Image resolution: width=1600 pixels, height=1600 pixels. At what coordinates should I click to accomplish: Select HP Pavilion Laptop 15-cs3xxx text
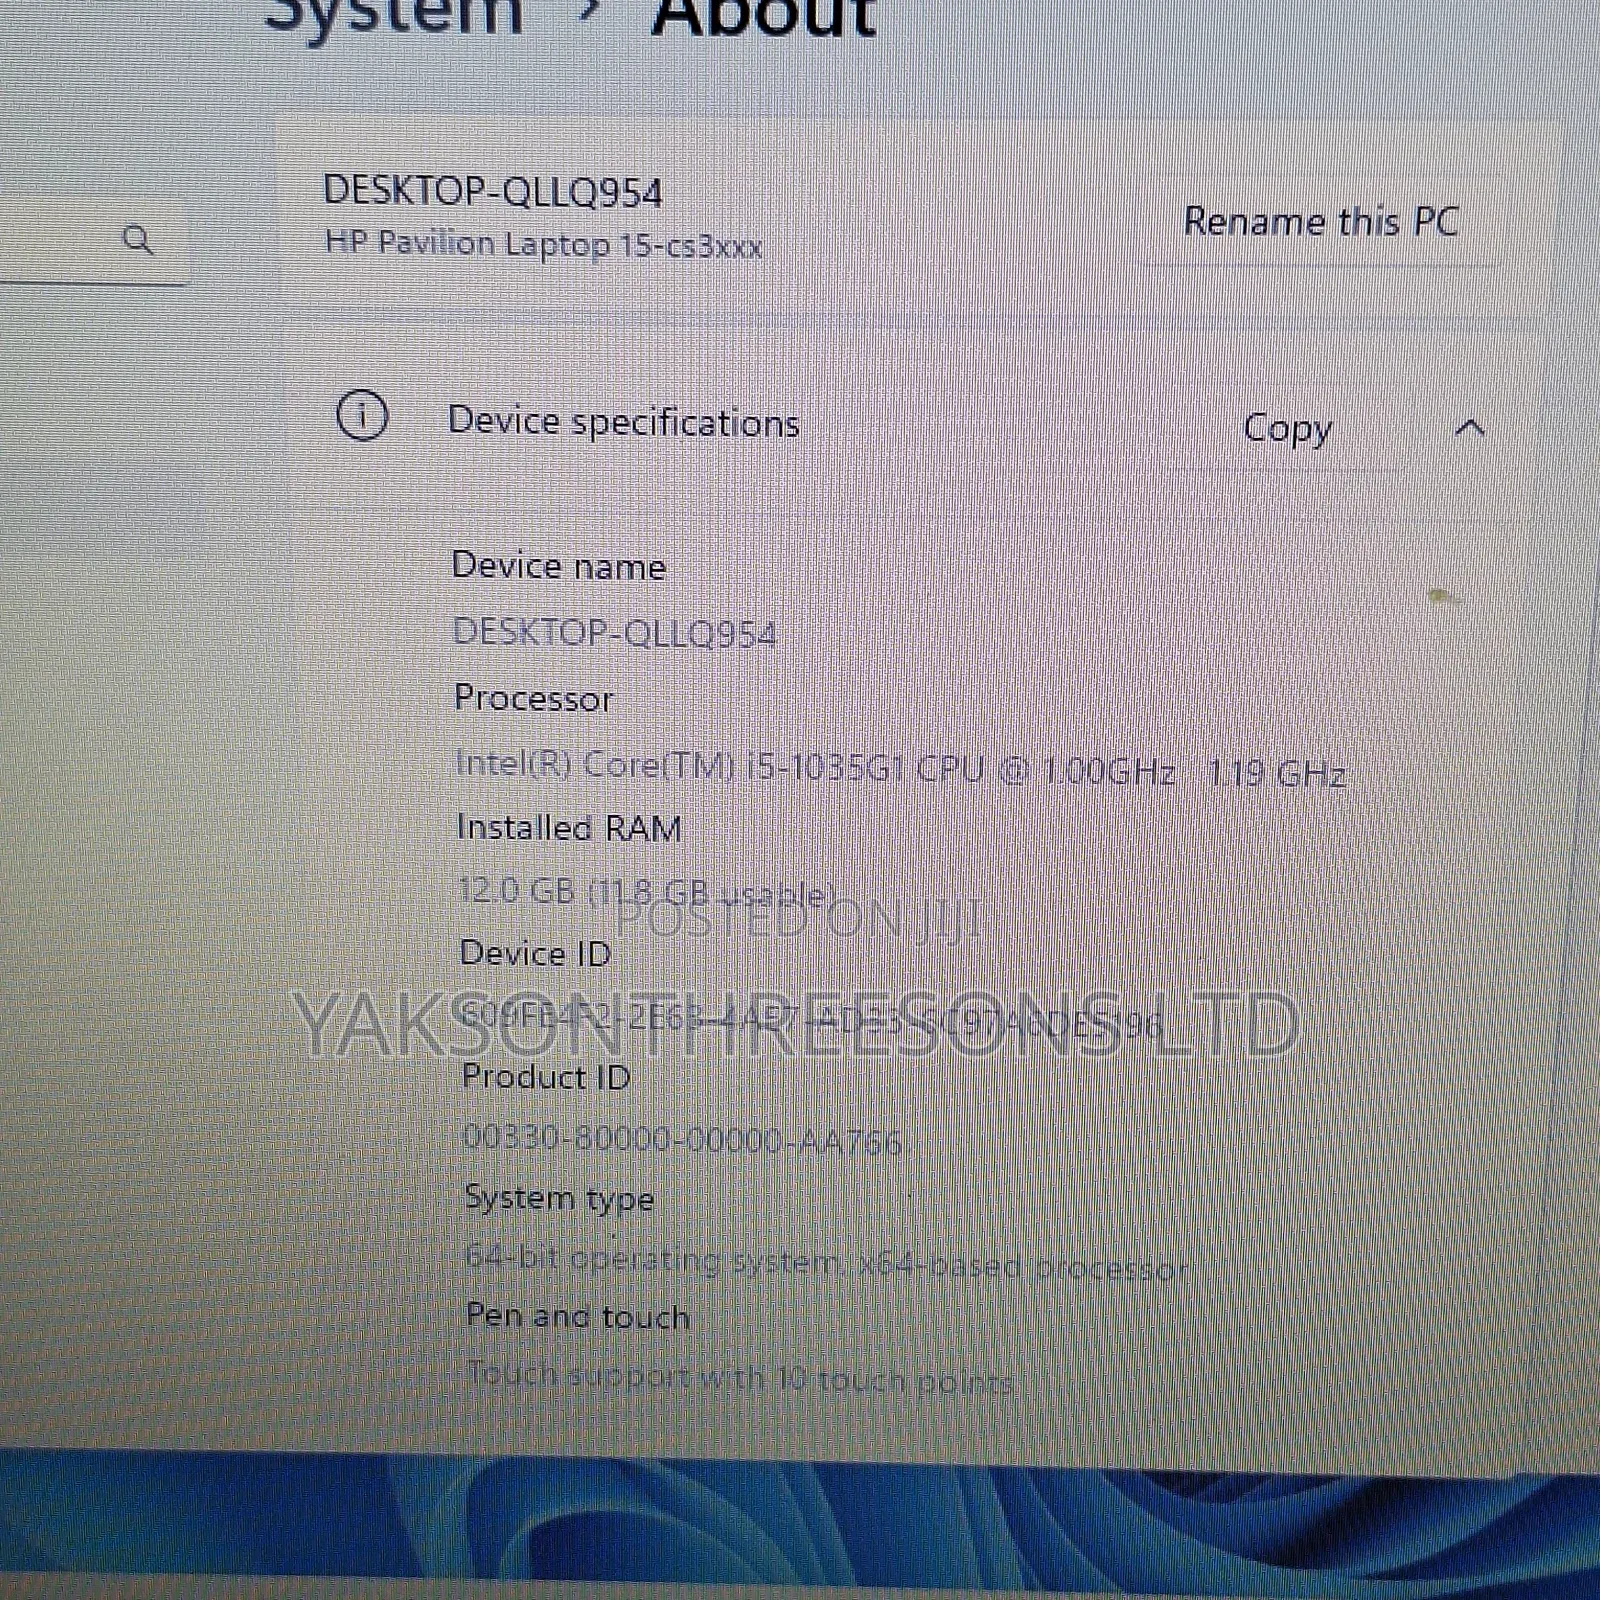pos(544,244)
